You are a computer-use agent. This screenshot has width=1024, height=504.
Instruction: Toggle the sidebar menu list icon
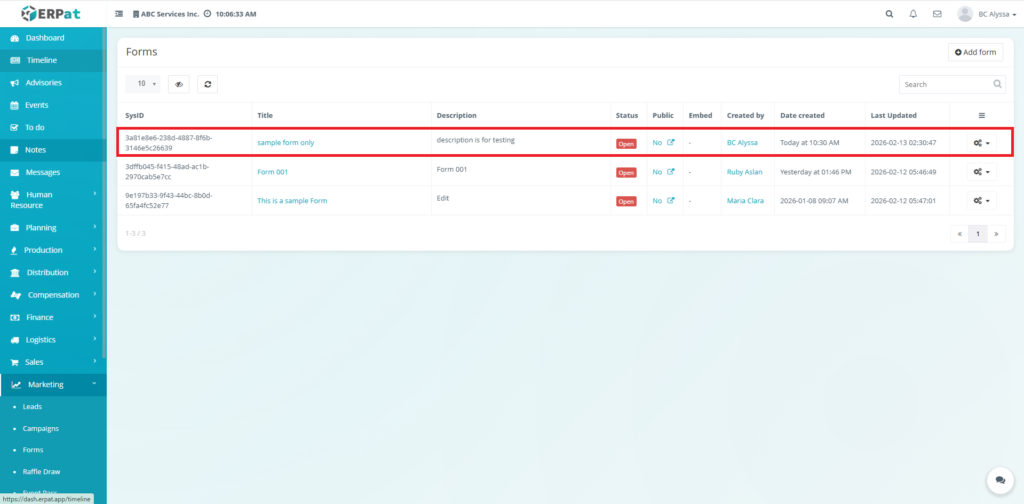tap(120, 15)
